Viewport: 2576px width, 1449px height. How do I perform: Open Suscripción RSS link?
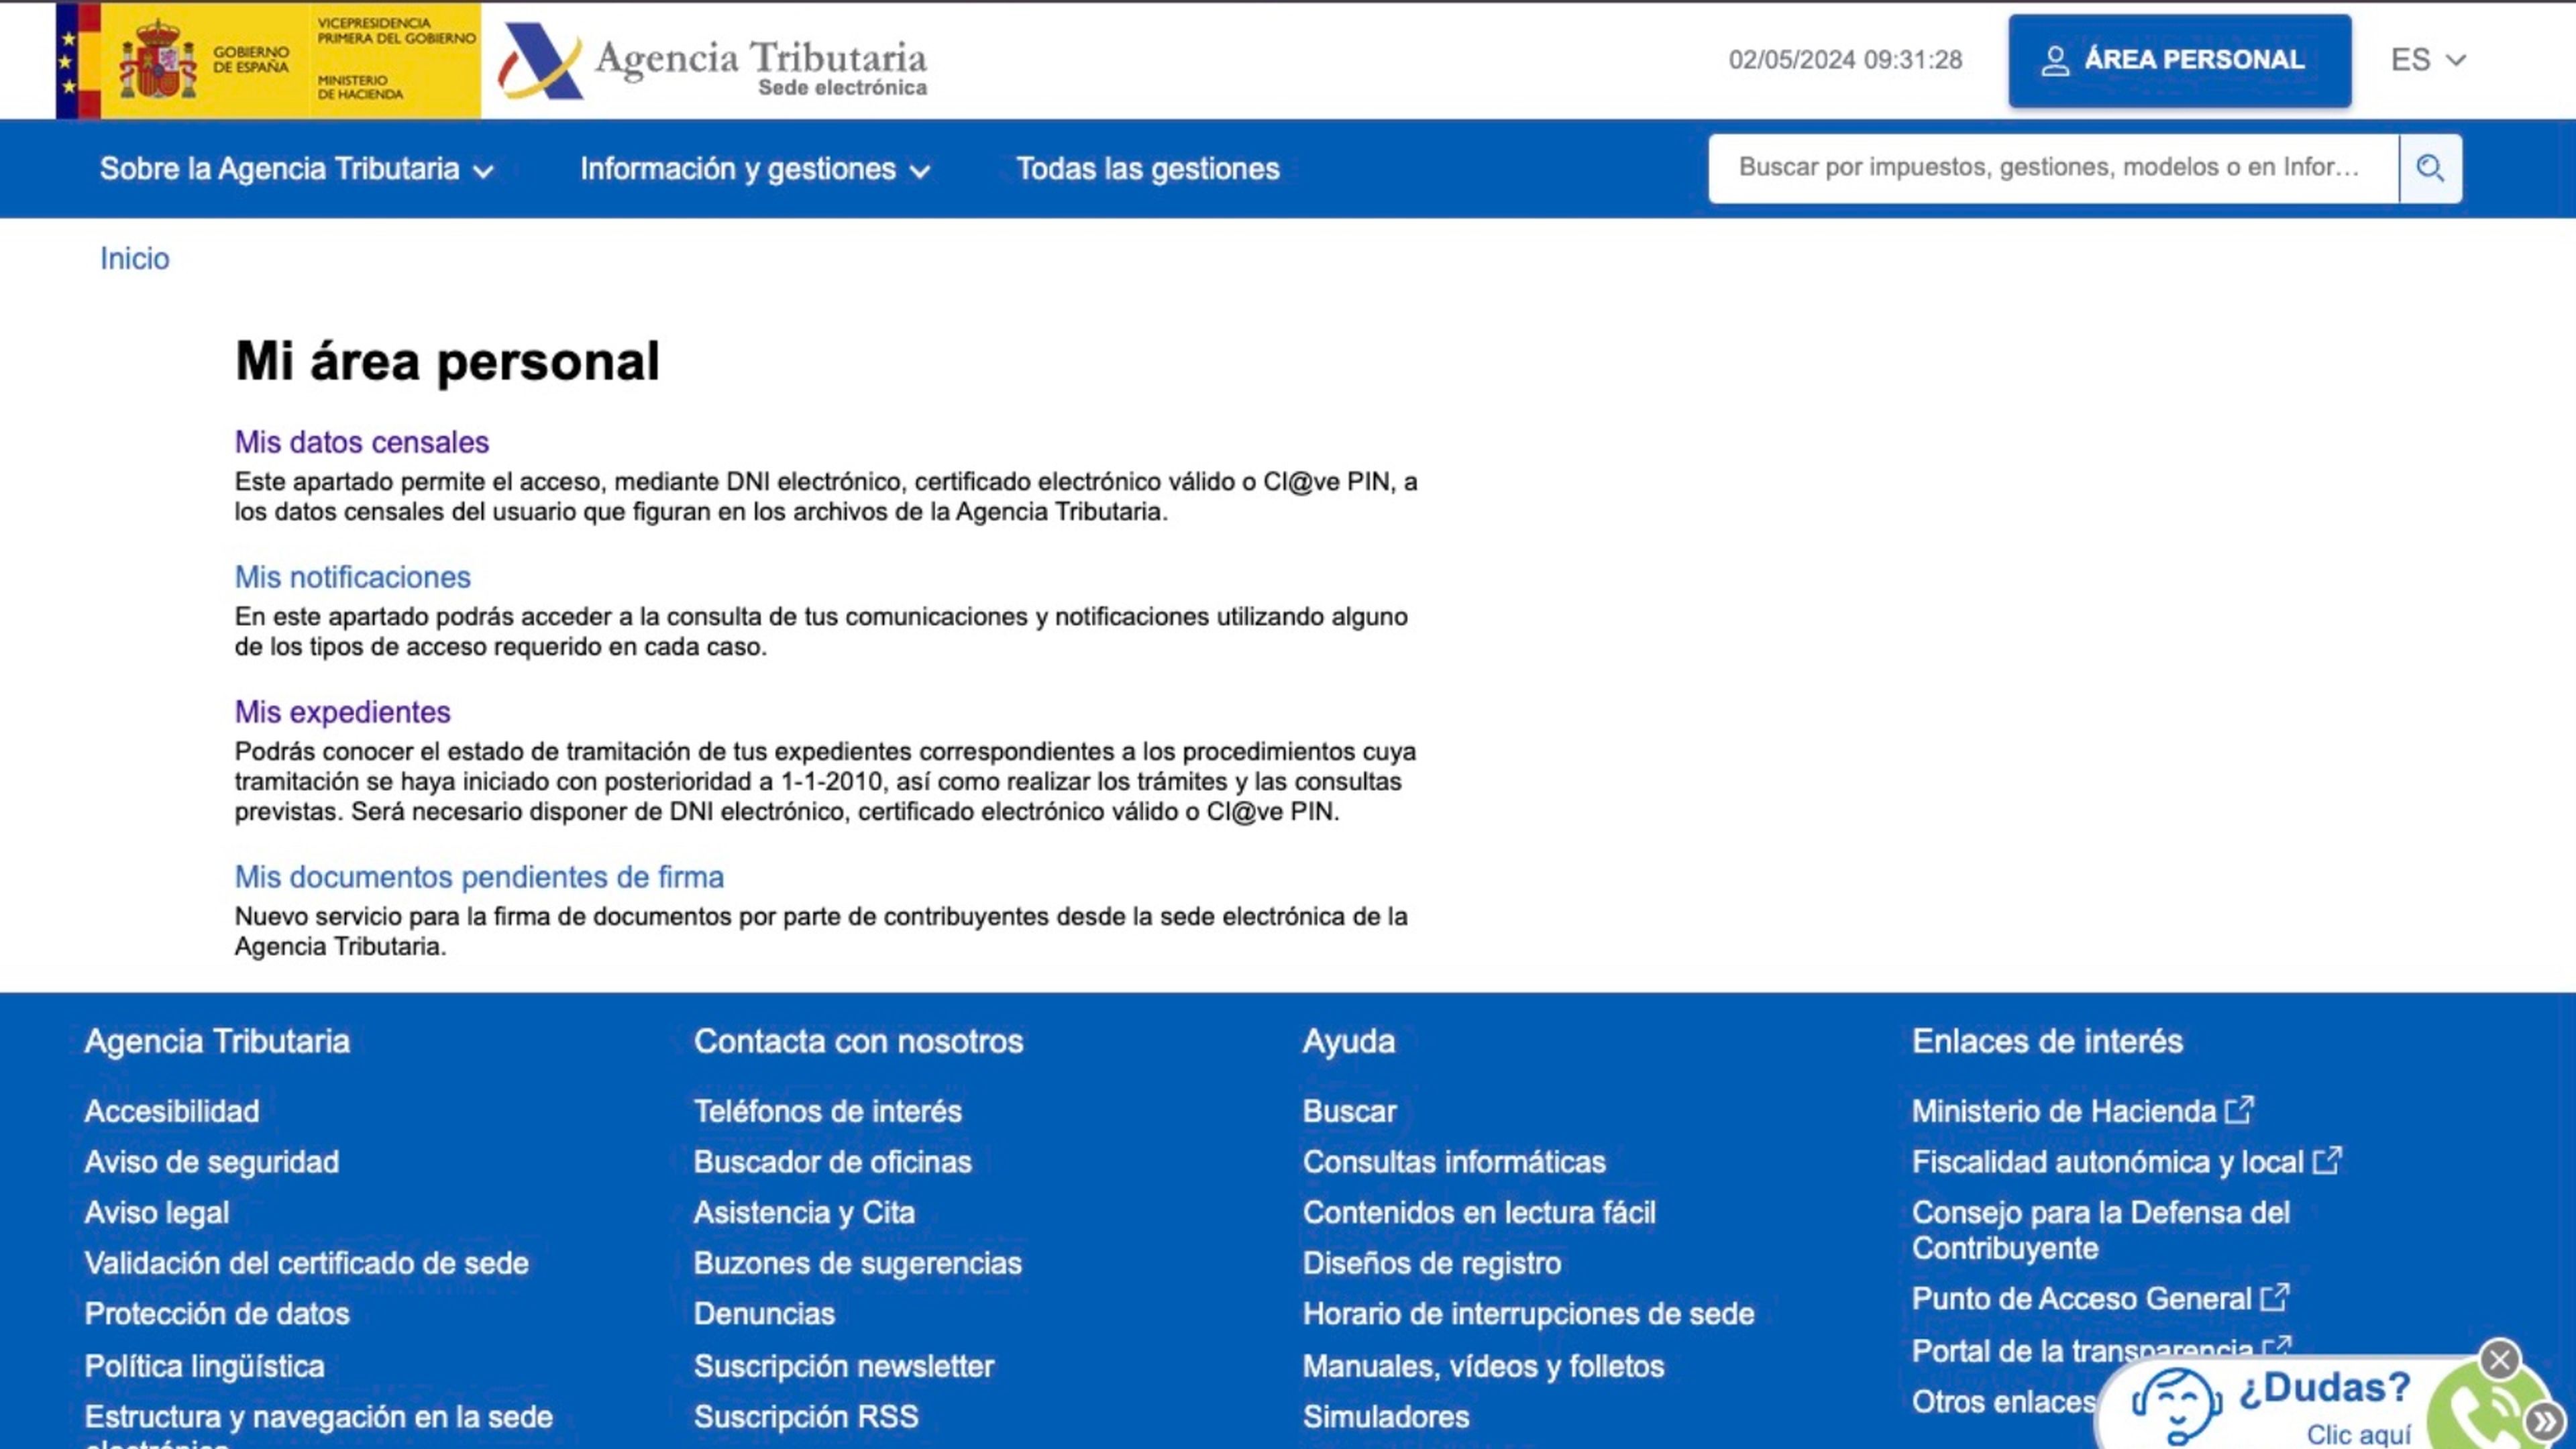coord(806,1417)
